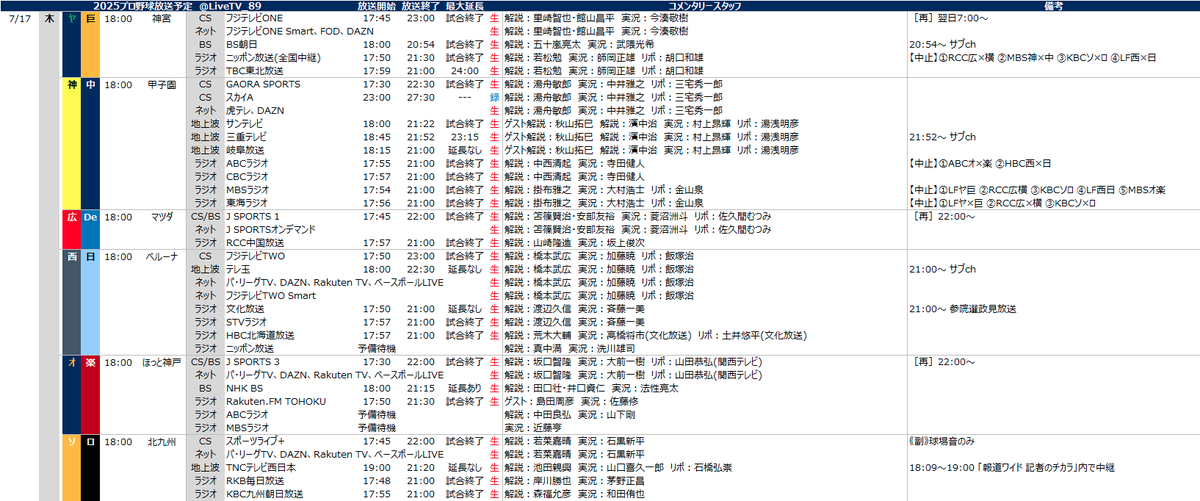
Task: Click the blue De team cell
Action: [90, 229]
